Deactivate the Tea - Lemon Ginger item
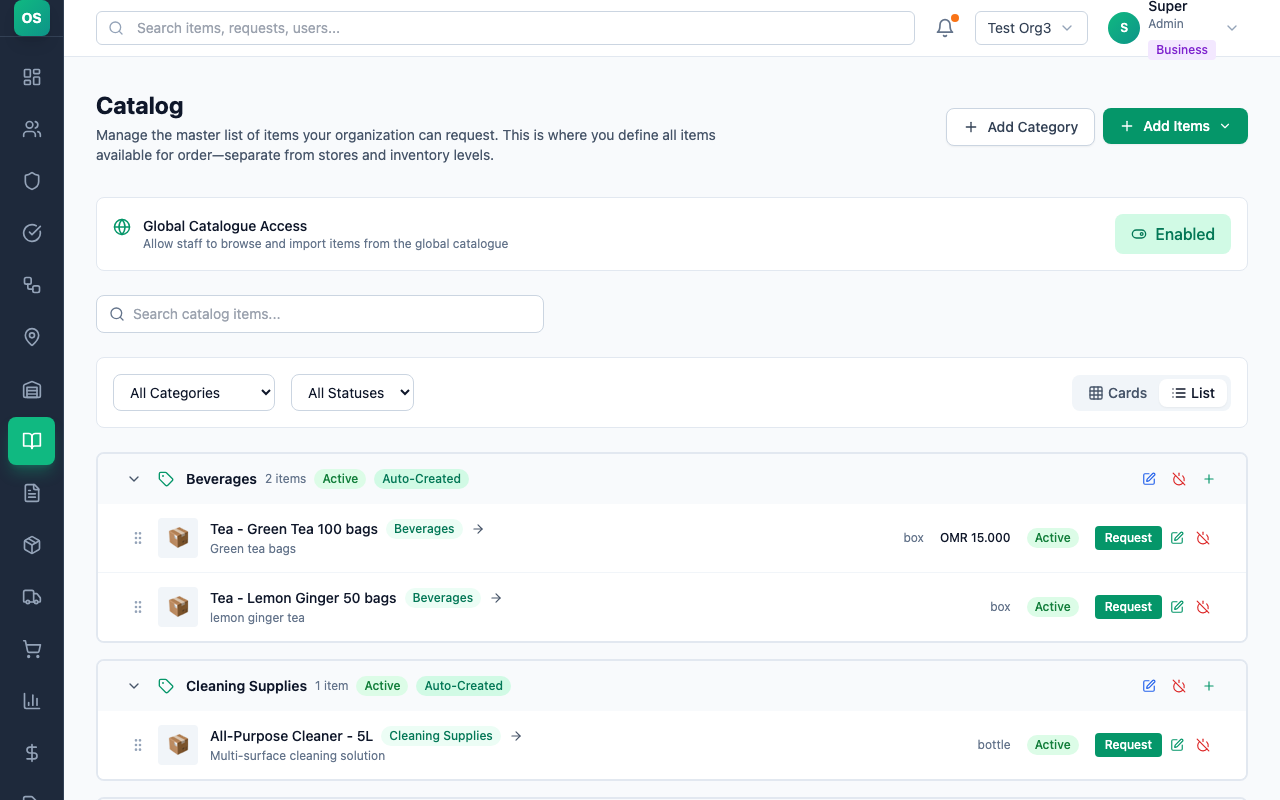The image size is (1280, 800). (1203, 607)
